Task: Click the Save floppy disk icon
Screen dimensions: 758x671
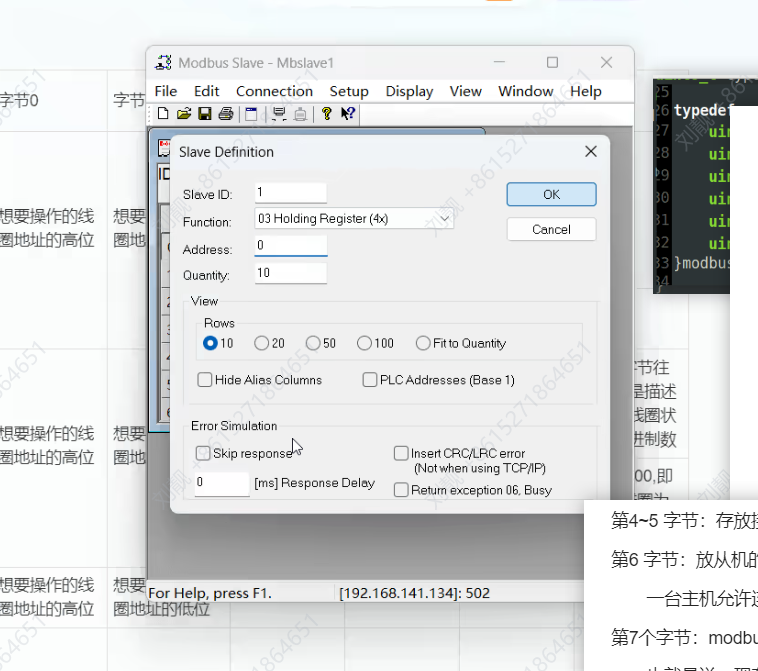Action: pyautogui.click(x=205, y=114)
